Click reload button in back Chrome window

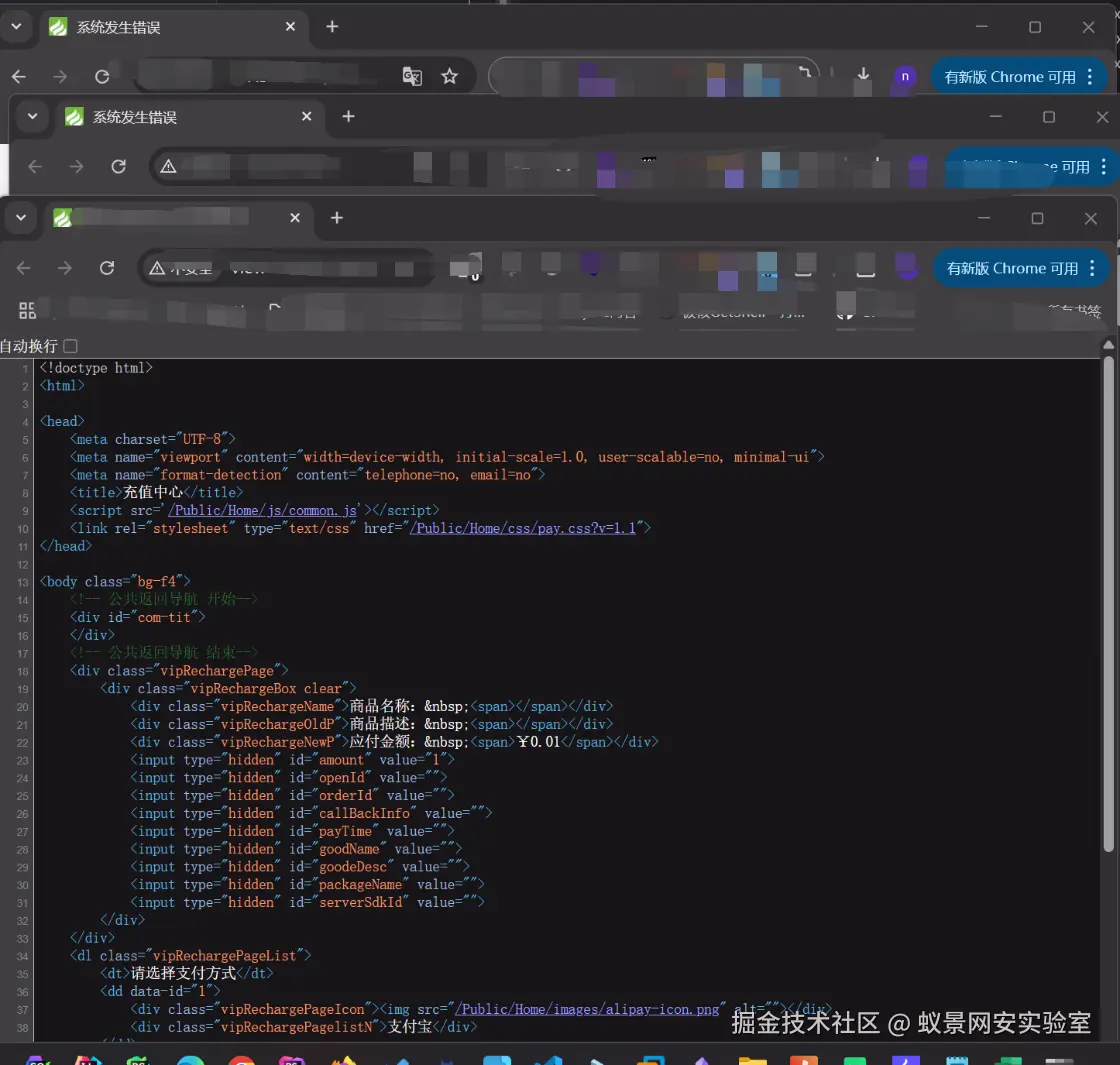click(102, 76)
